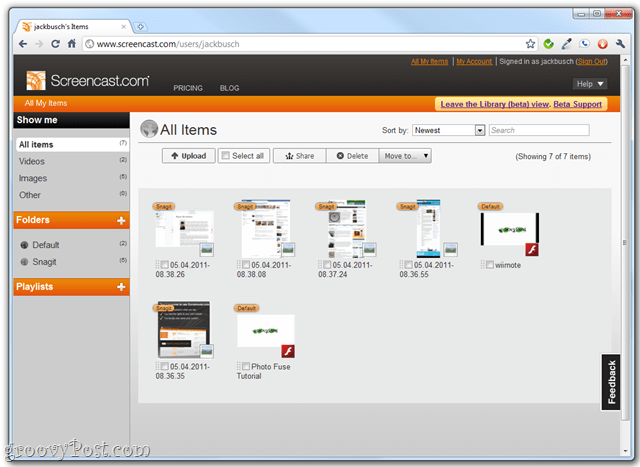
Task: Click the Flash icon on the wiimote item
Action: pyautogui.click(x=532, y=249)
